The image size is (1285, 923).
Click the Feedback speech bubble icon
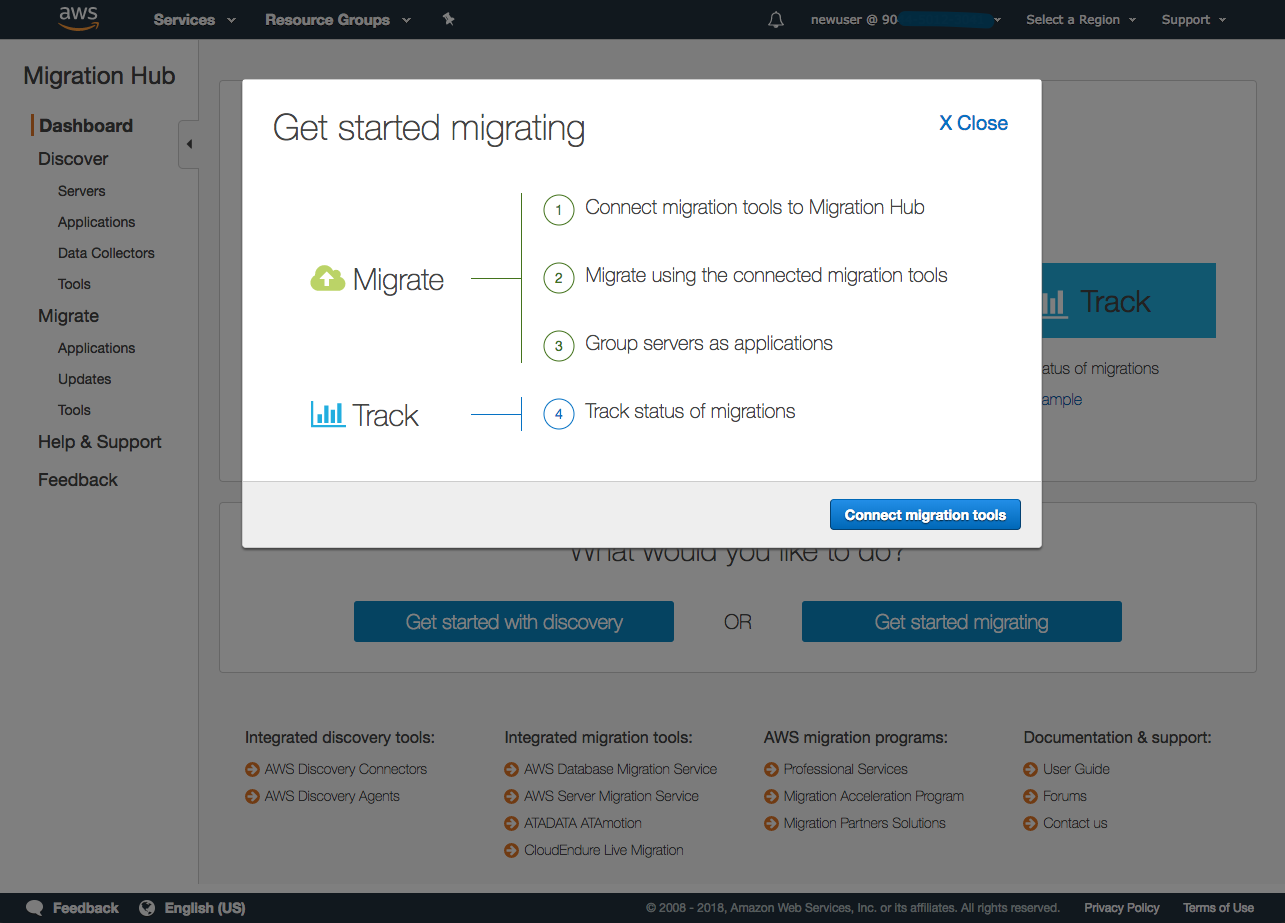(35, 908)
